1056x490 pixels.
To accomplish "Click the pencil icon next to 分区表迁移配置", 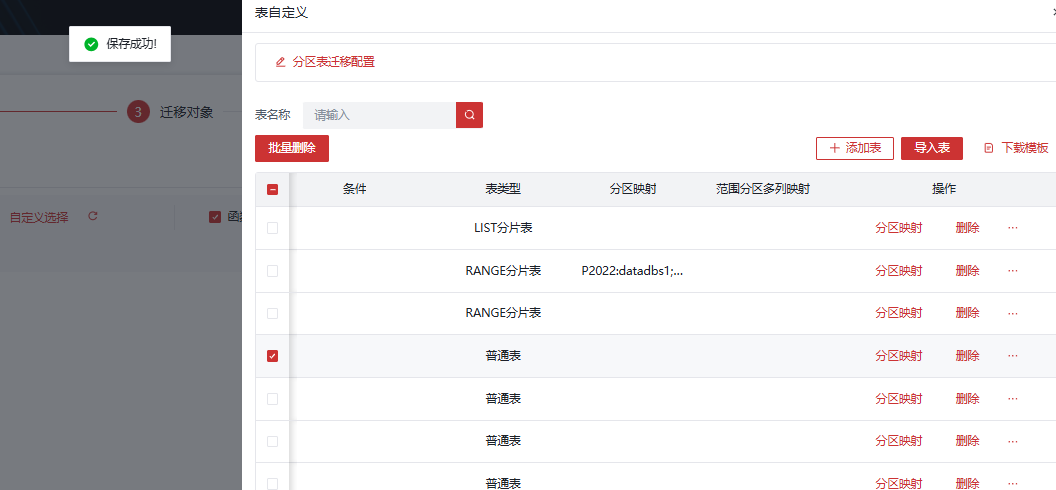I will click(281, 62).
